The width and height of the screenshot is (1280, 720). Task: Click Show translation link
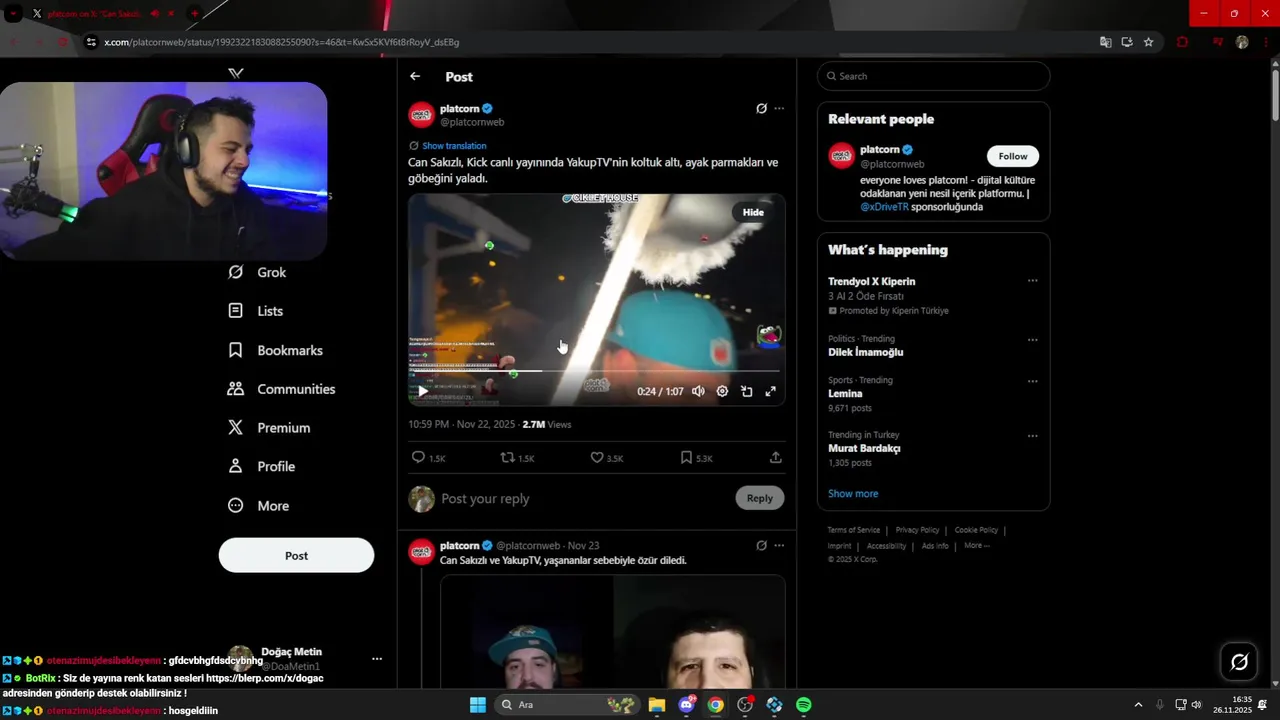pyautogui.click(x=454, y=146)
